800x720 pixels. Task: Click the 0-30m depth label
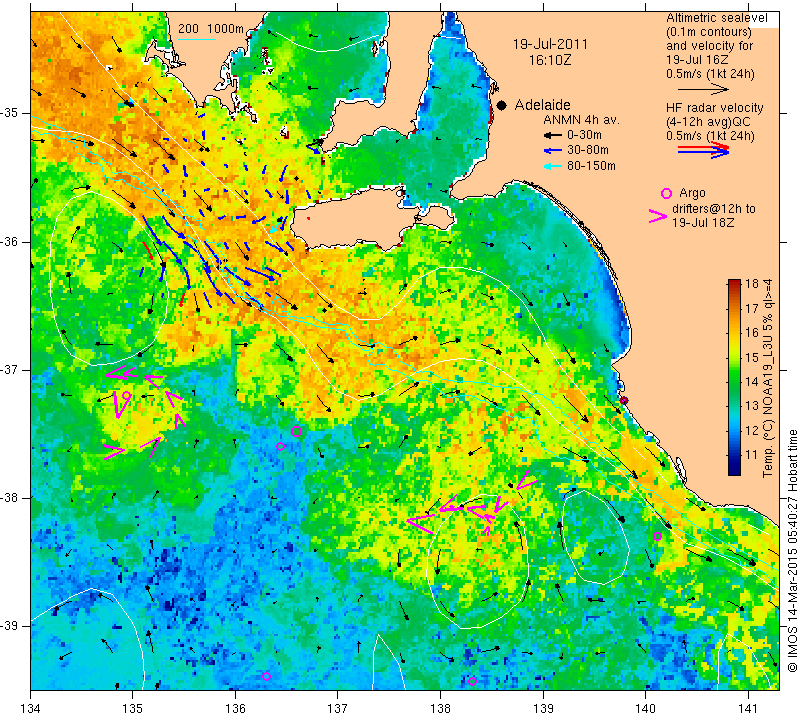tap(584, 135)
